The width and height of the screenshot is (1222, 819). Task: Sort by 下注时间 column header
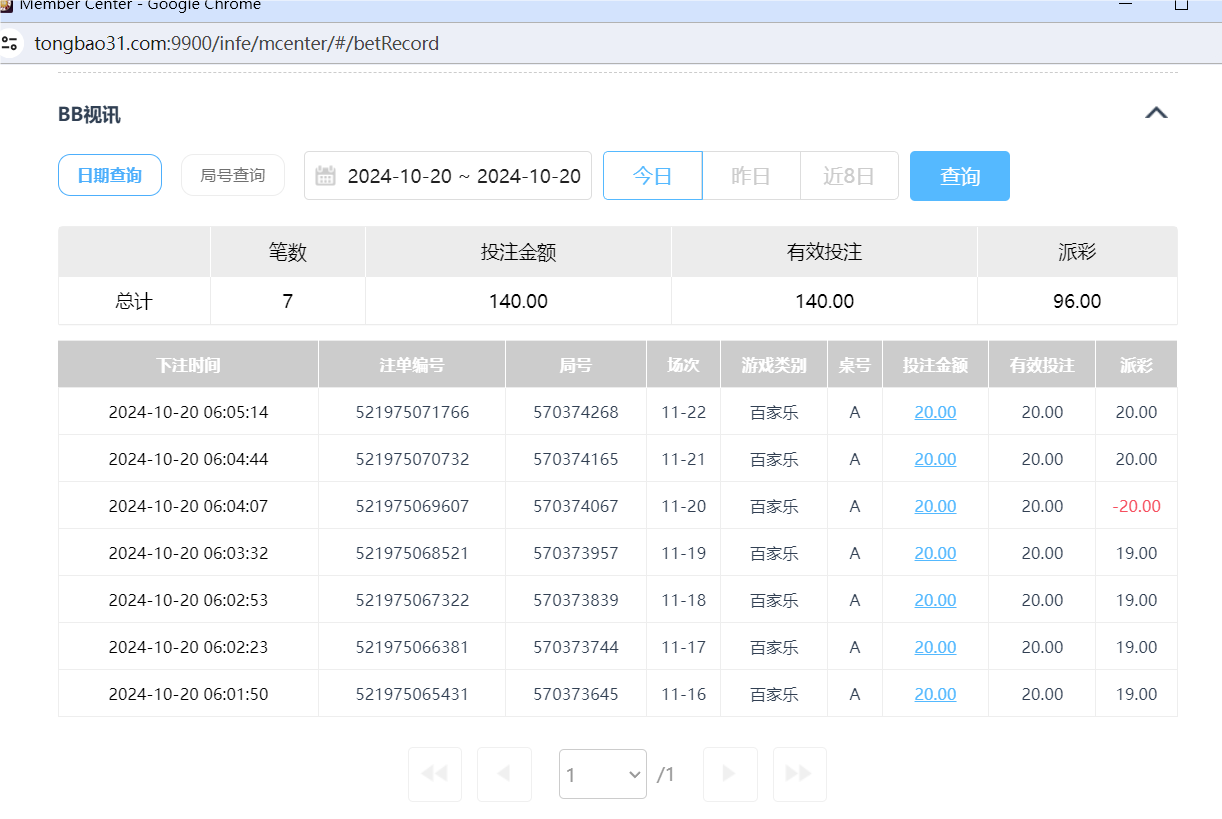click(x=187, y=364)
